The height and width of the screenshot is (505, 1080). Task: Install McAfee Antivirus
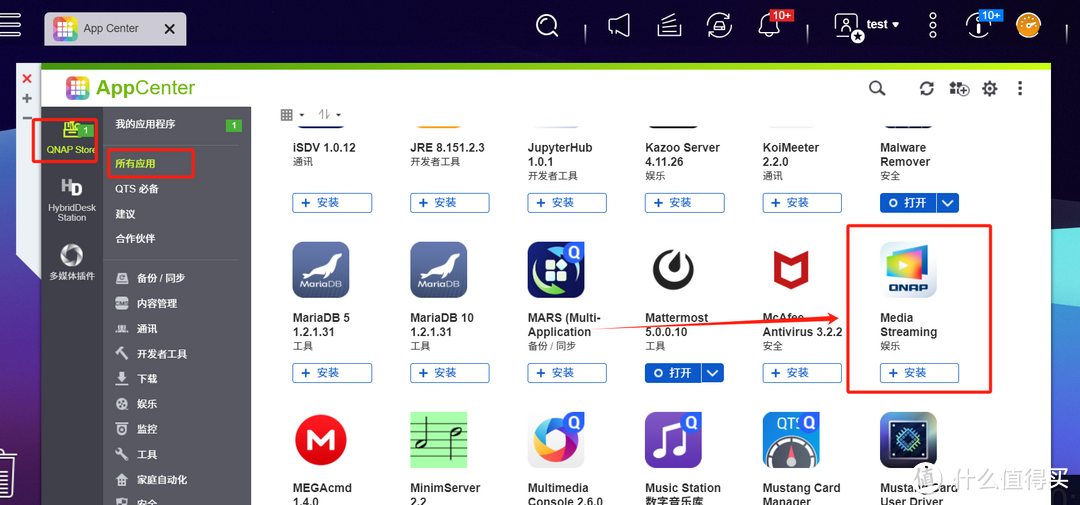(x=802, y=373)
